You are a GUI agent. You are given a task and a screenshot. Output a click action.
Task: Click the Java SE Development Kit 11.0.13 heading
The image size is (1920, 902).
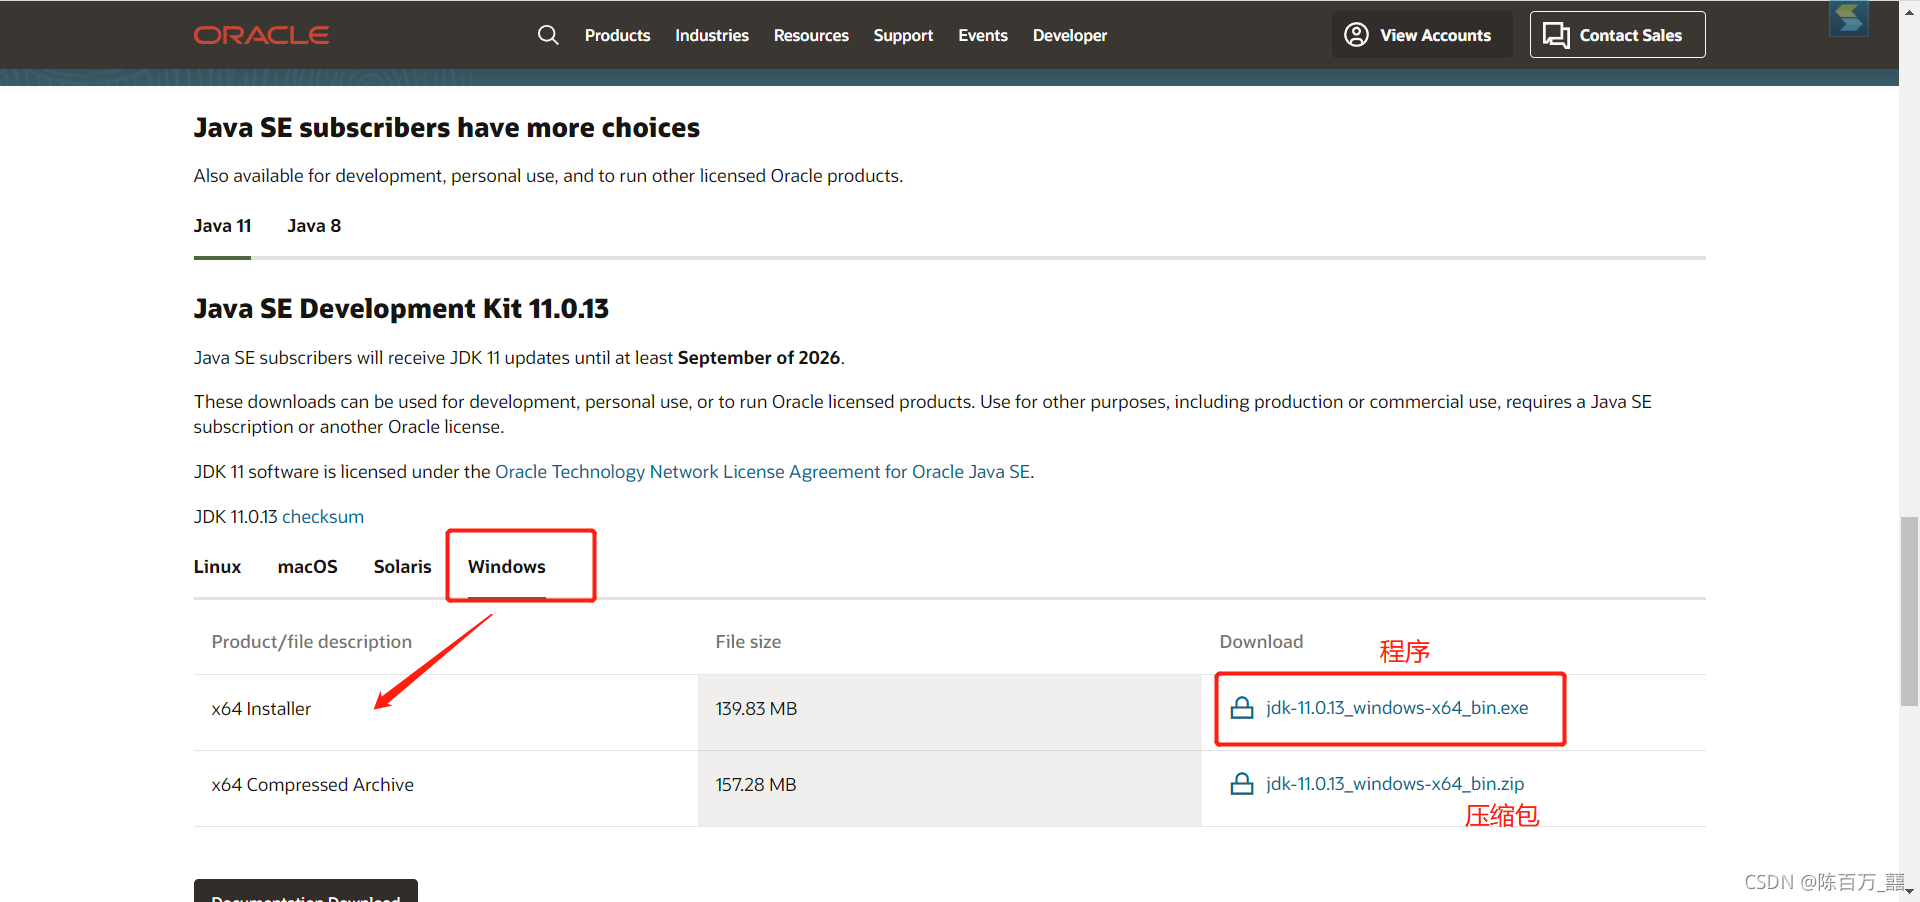(x=401, y=308)
